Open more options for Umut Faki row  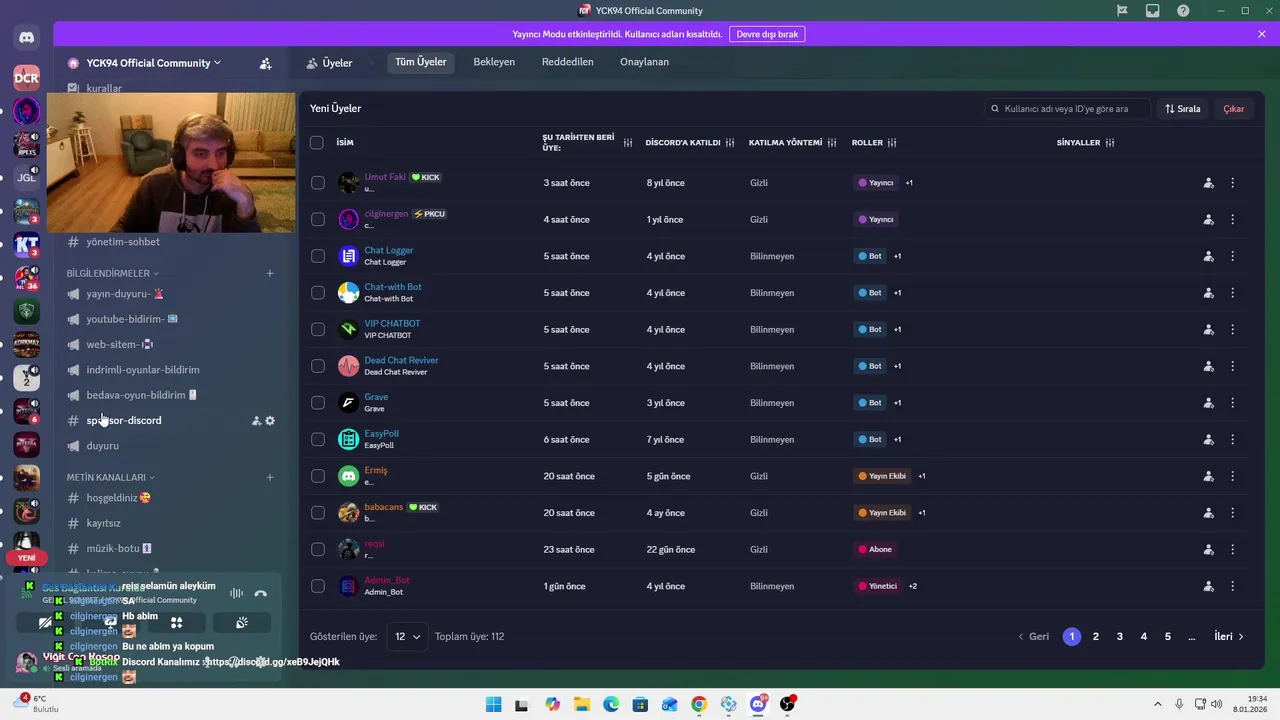1232,183
